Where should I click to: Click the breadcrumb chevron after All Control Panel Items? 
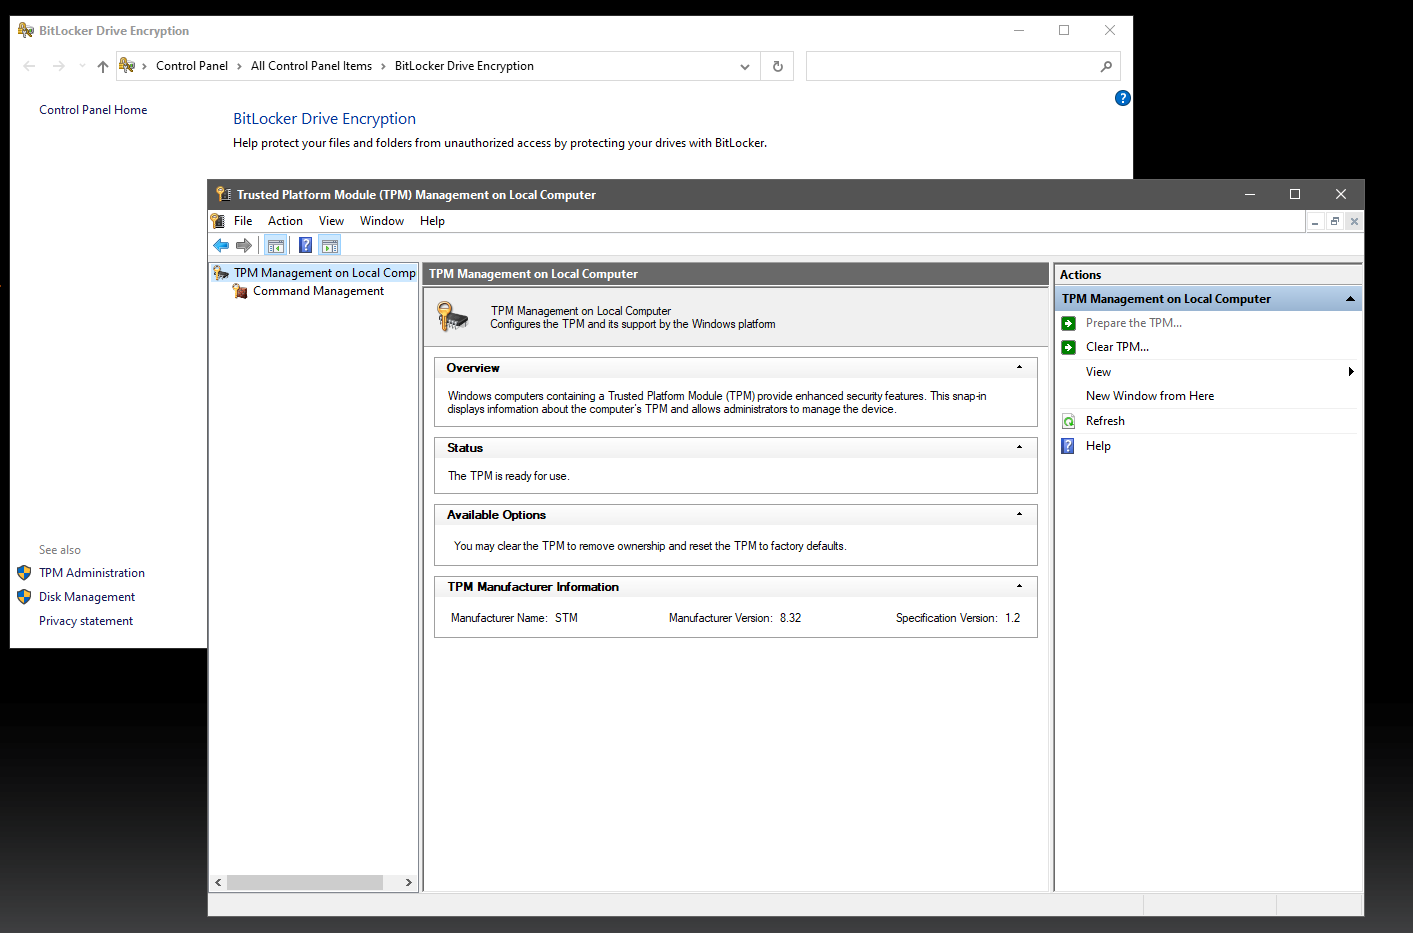(383, 66)
